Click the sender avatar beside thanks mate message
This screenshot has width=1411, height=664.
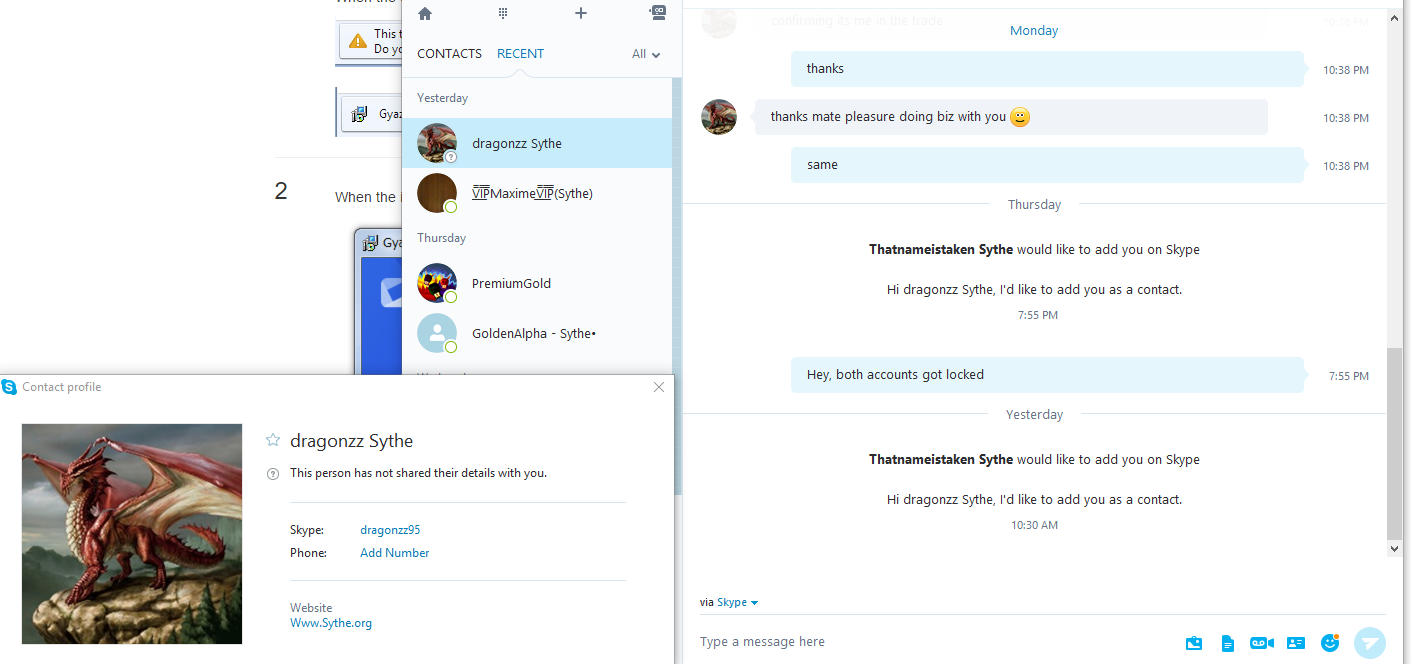pos(719,117)
